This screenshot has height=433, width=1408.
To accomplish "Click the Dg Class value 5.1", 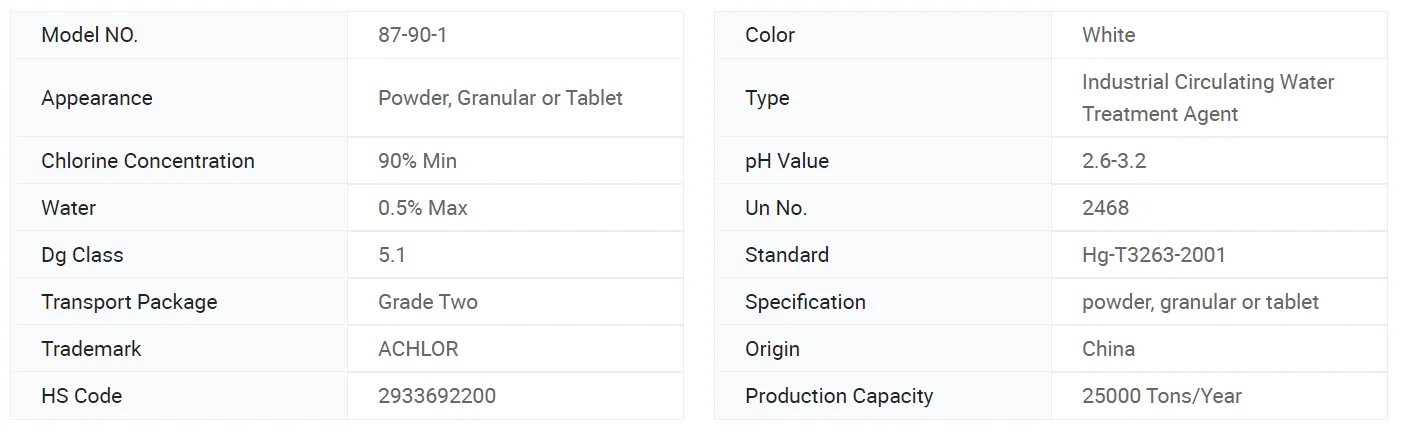I will (x=392, y=255).
